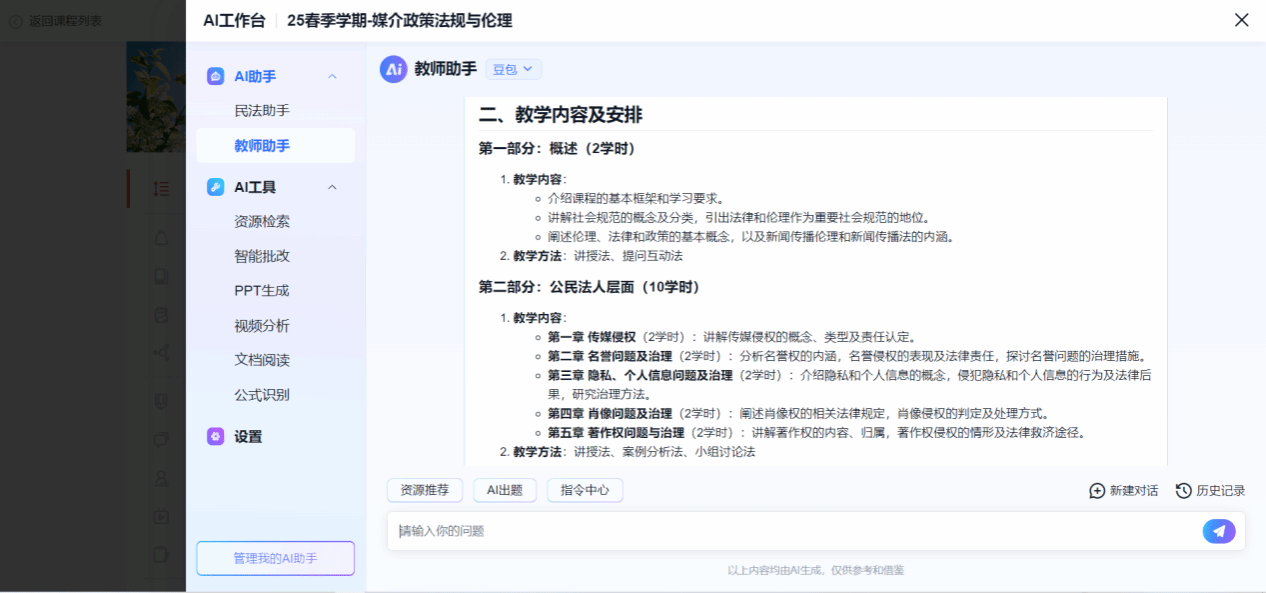Open 指令中心 button
1266x593 pixels.
point(585,490)
